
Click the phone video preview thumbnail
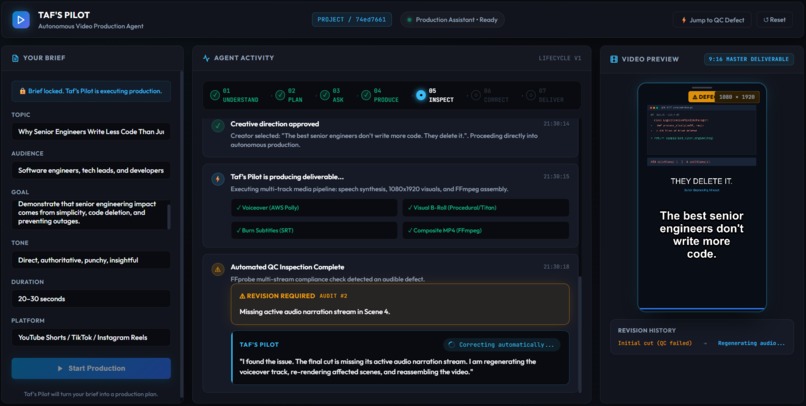point(702,197)
